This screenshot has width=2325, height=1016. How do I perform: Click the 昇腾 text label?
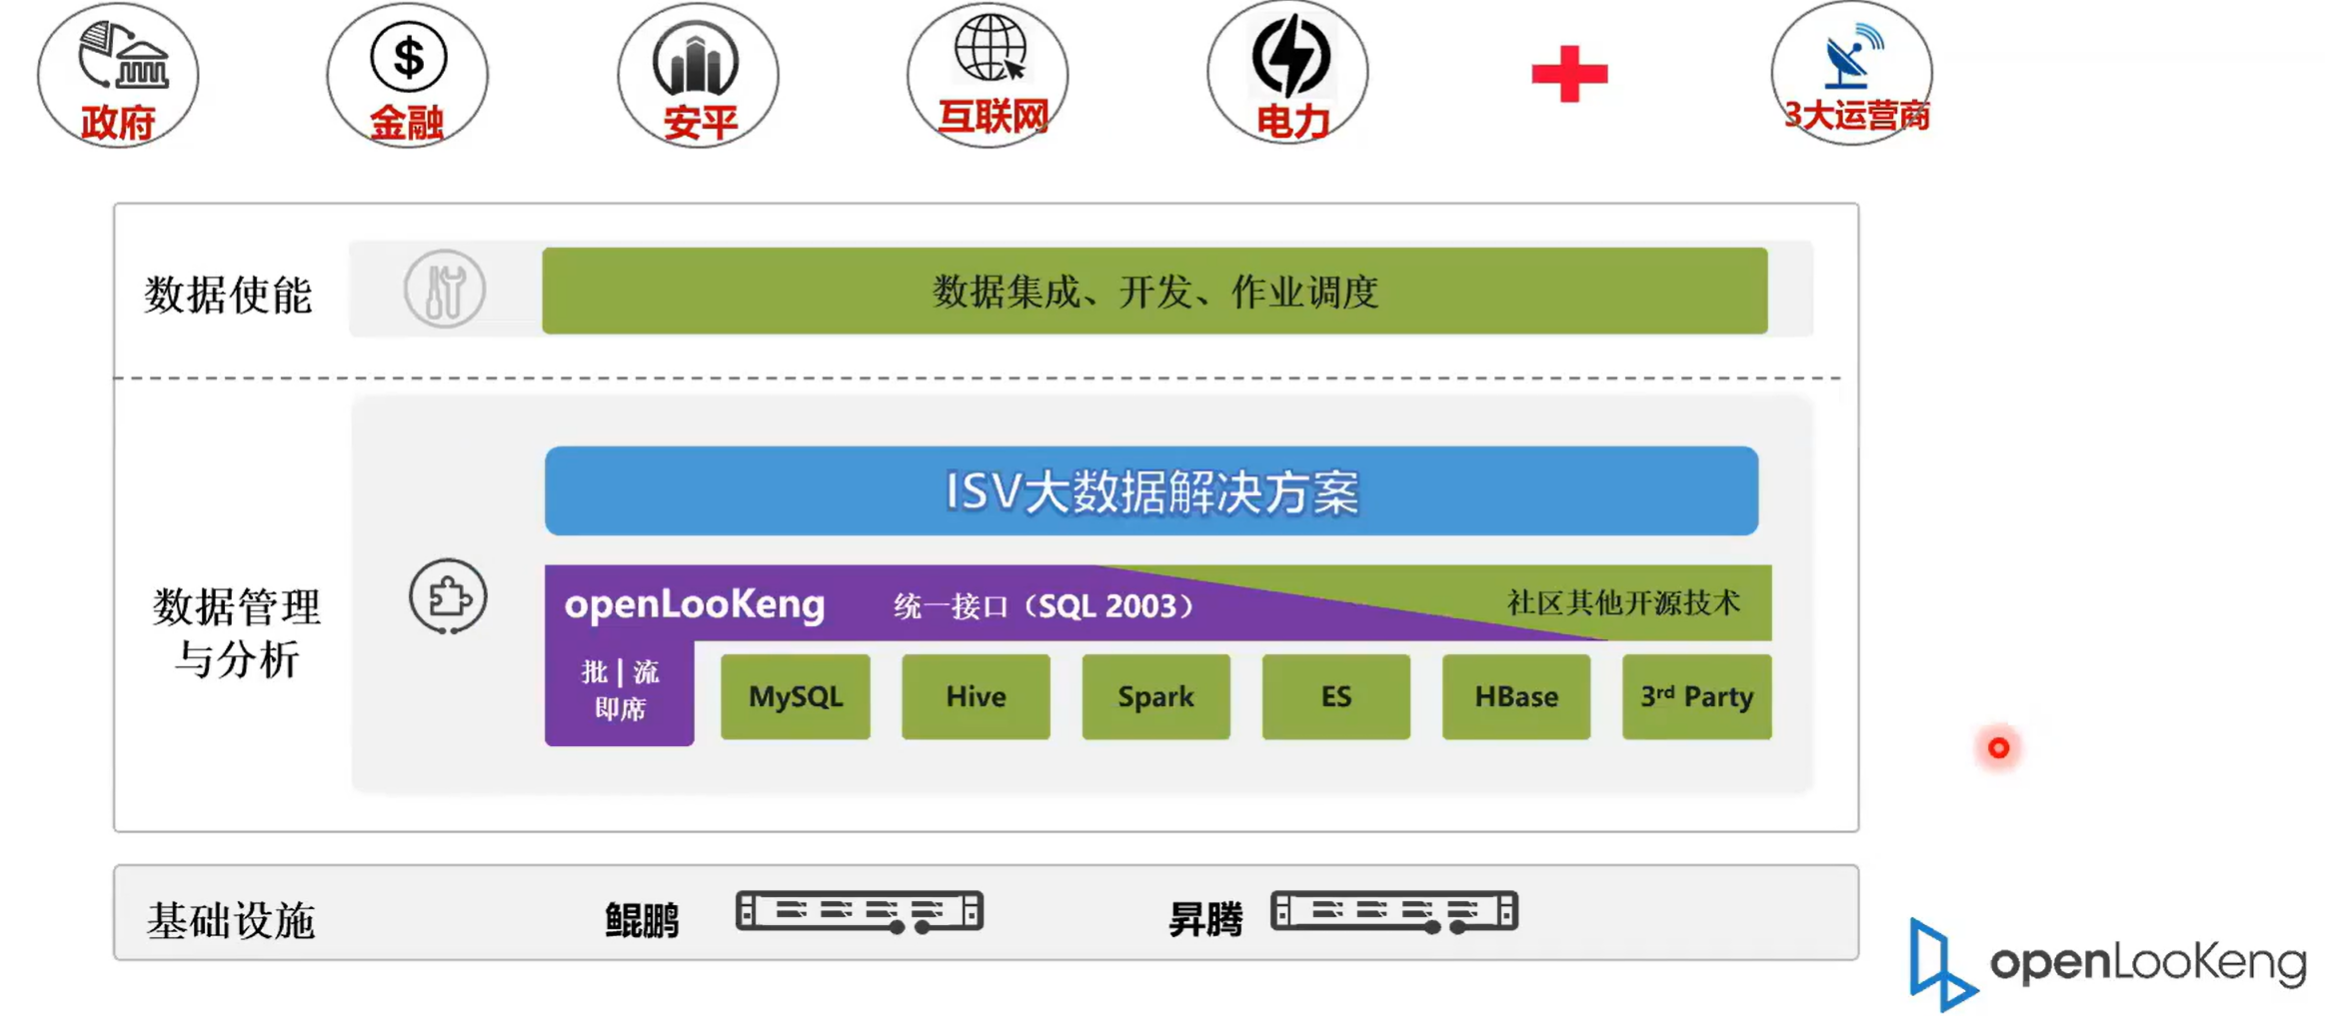(1206, 918)
